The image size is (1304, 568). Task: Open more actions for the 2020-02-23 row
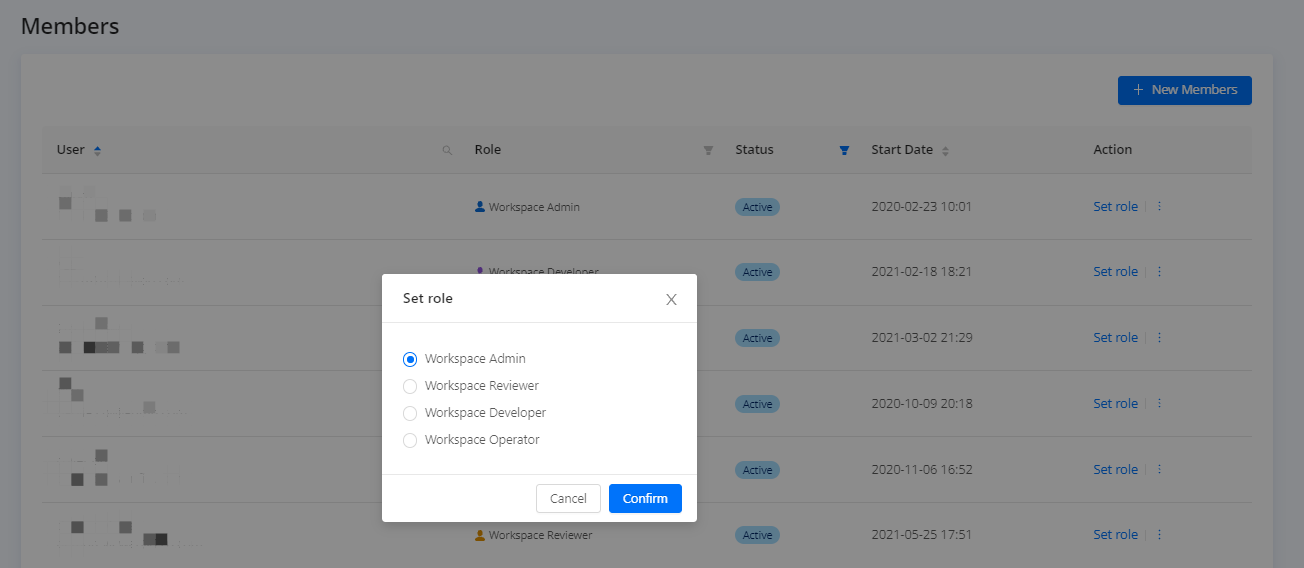coord(1159,207)
